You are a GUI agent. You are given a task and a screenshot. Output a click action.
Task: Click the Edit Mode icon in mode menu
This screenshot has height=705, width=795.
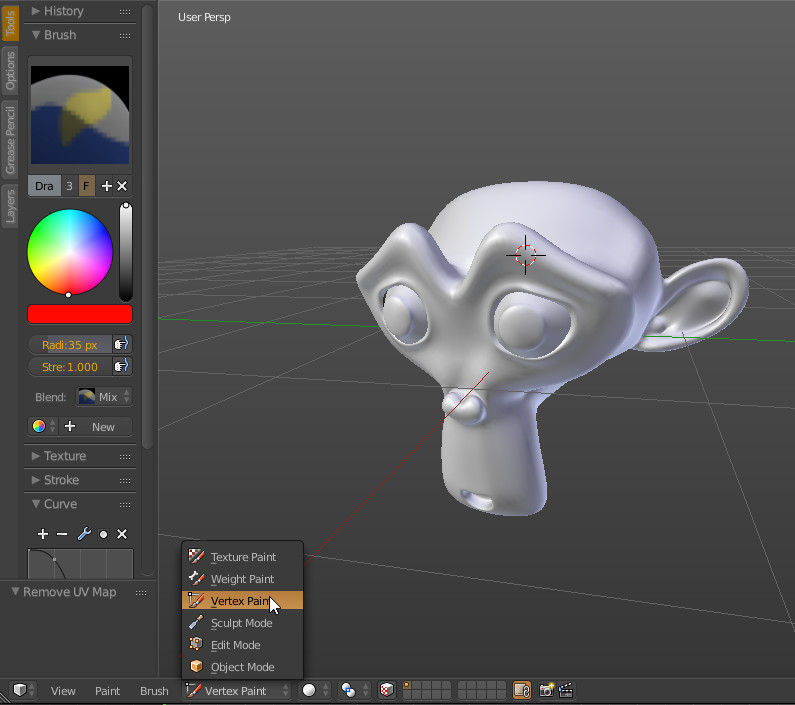(196, 645)
